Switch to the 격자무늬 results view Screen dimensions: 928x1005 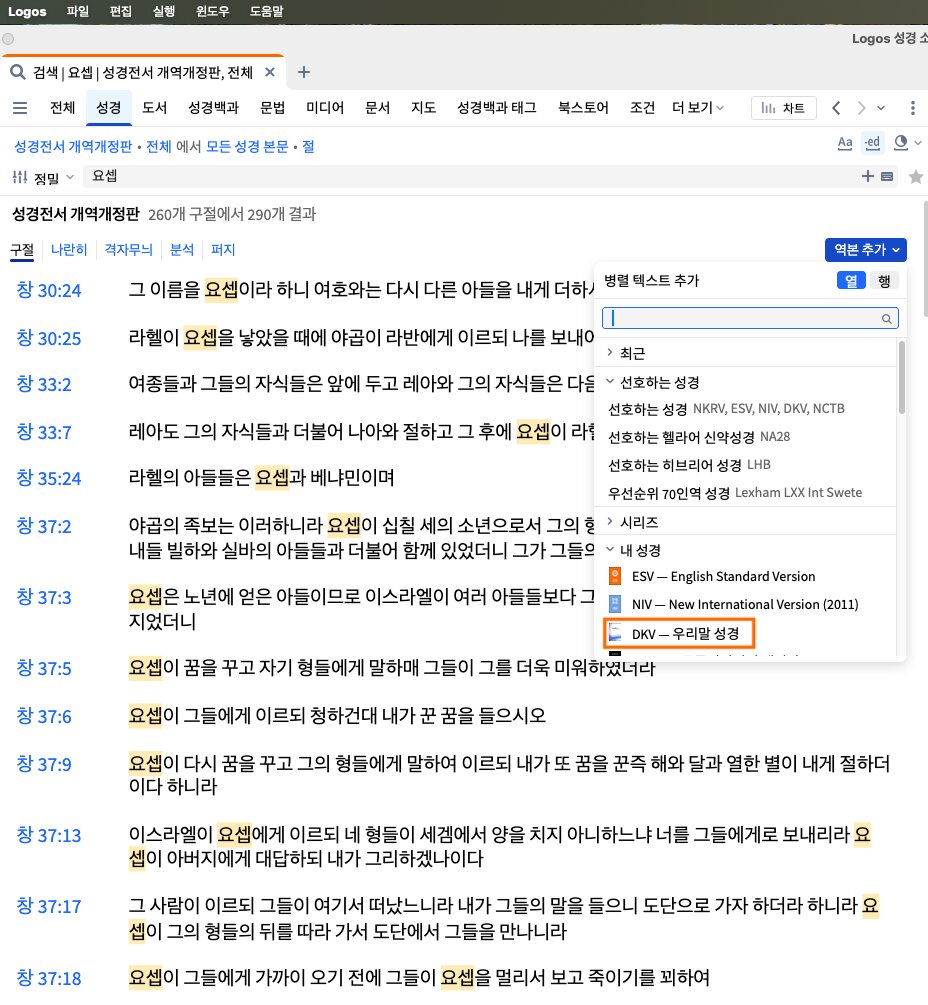click(129, 249)
